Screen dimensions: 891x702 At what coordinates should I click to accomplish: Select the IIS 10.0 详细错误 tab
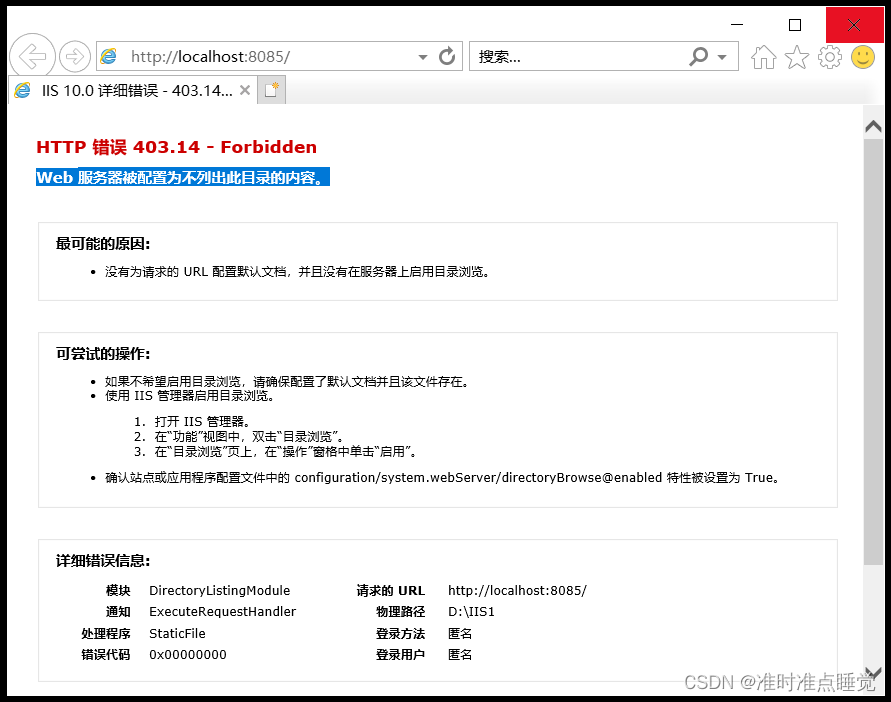(132, 90)
